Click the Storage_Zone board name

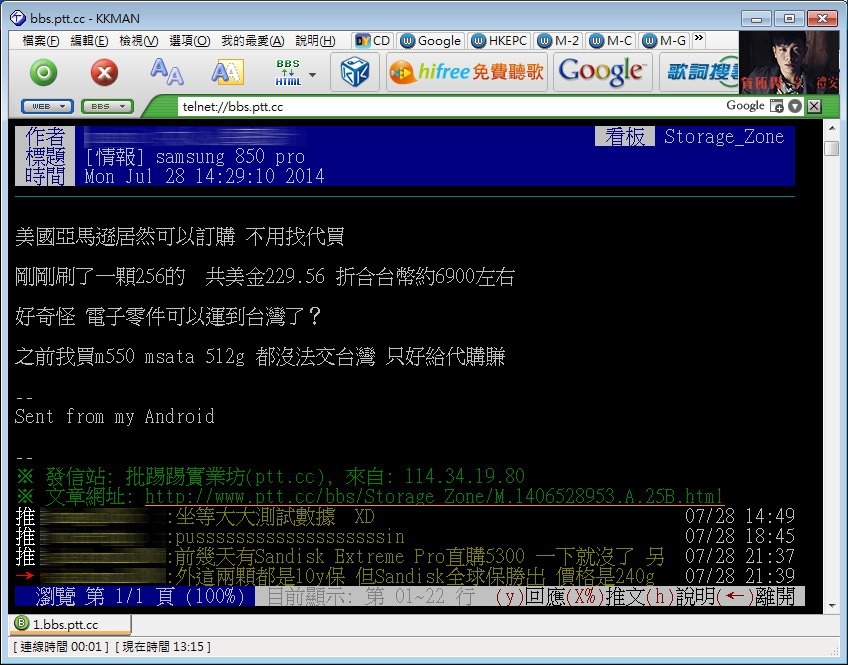[x=724, y=137]
